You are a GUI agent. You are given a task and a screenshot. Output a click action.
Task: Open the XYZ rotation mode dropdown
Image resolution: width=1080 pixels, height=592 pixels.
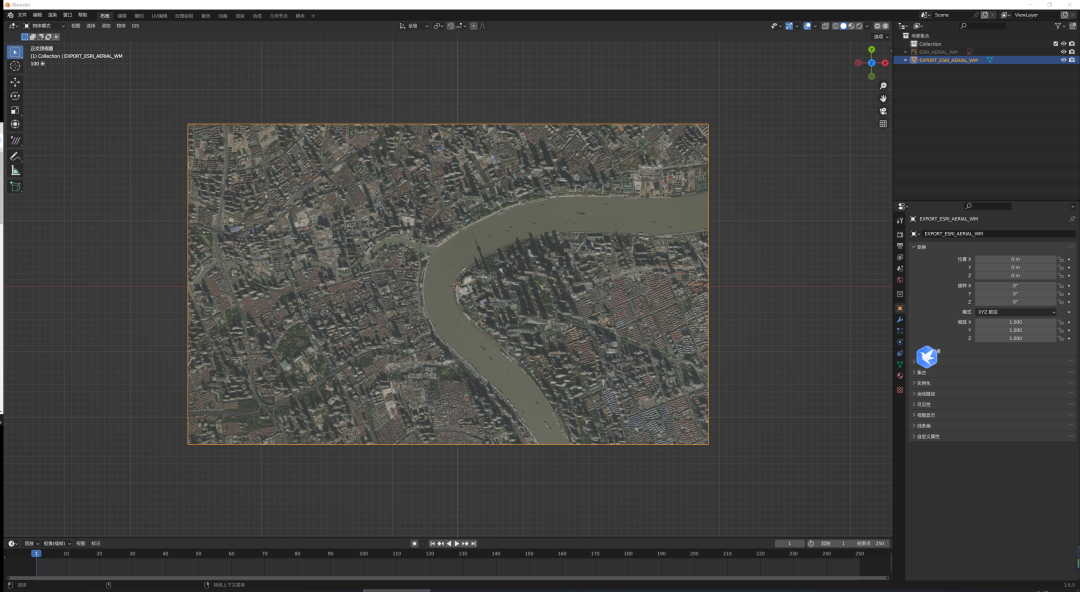(x=1015, y=312)
